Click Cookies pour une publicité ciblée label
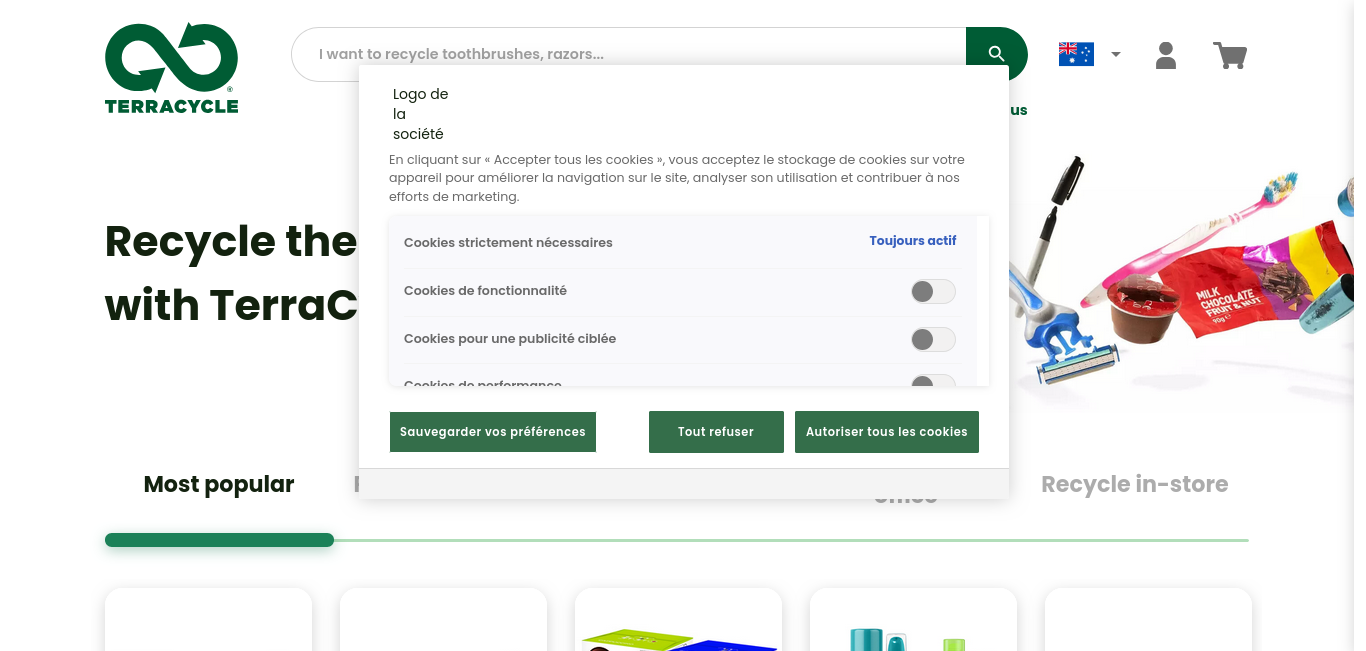Screen dimensions: 1366x651 (x=510, y=339)
